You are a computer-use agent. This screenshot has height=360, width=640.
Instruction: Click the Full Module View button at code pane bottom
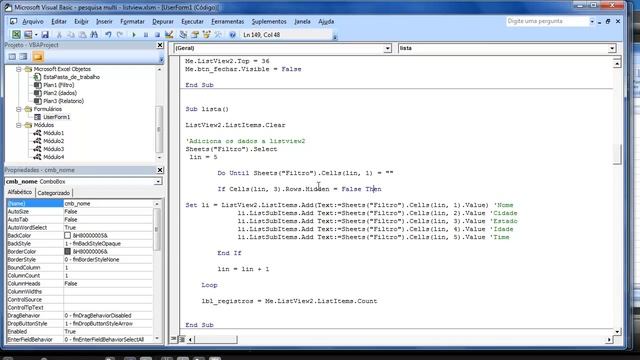182,339
